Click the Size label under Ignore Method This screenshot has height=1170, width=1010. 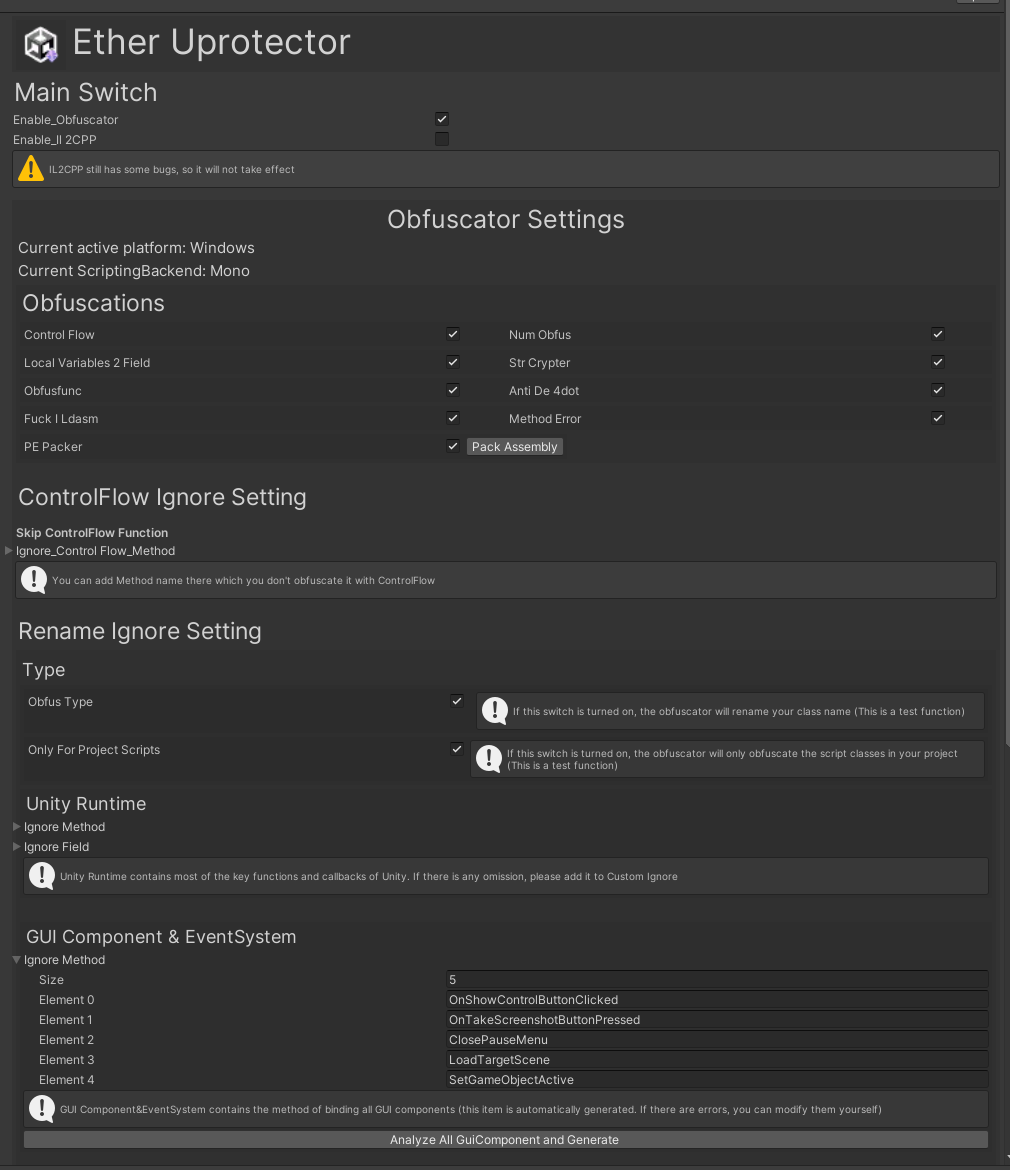pos(51,980)
